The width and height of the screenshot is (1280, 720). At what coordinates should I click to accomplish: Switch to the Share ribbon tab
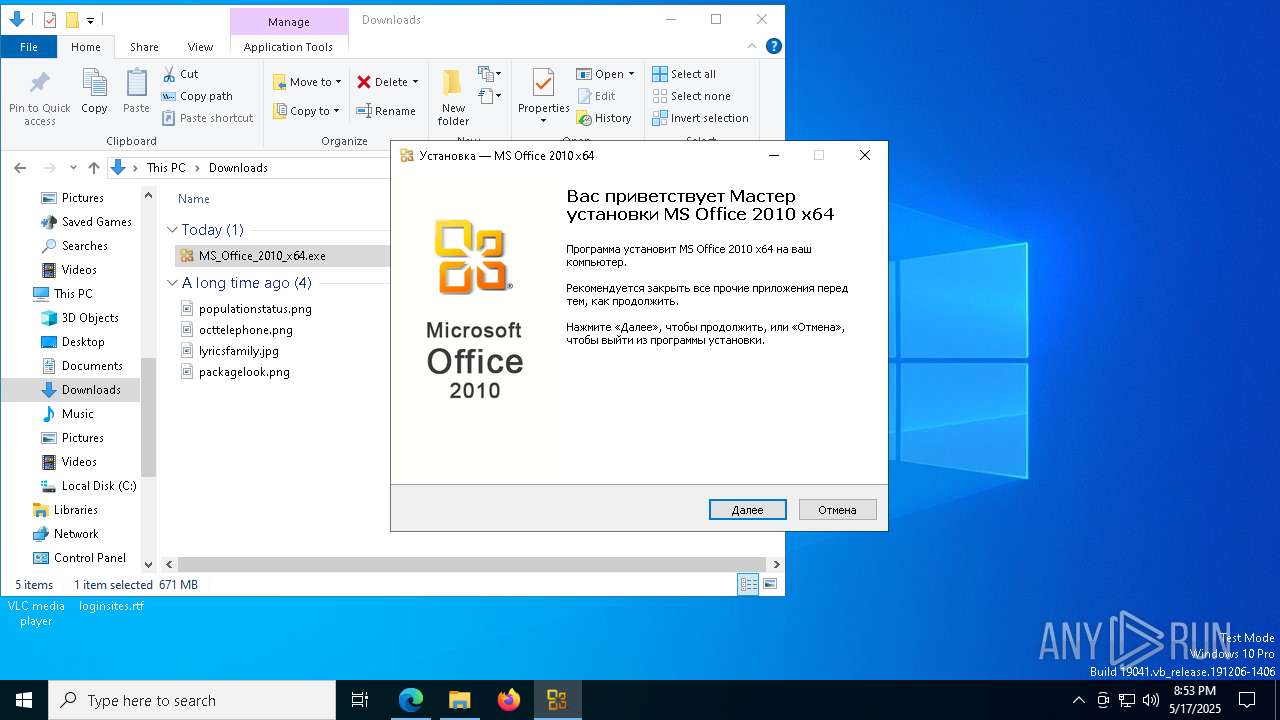point(144,47)
